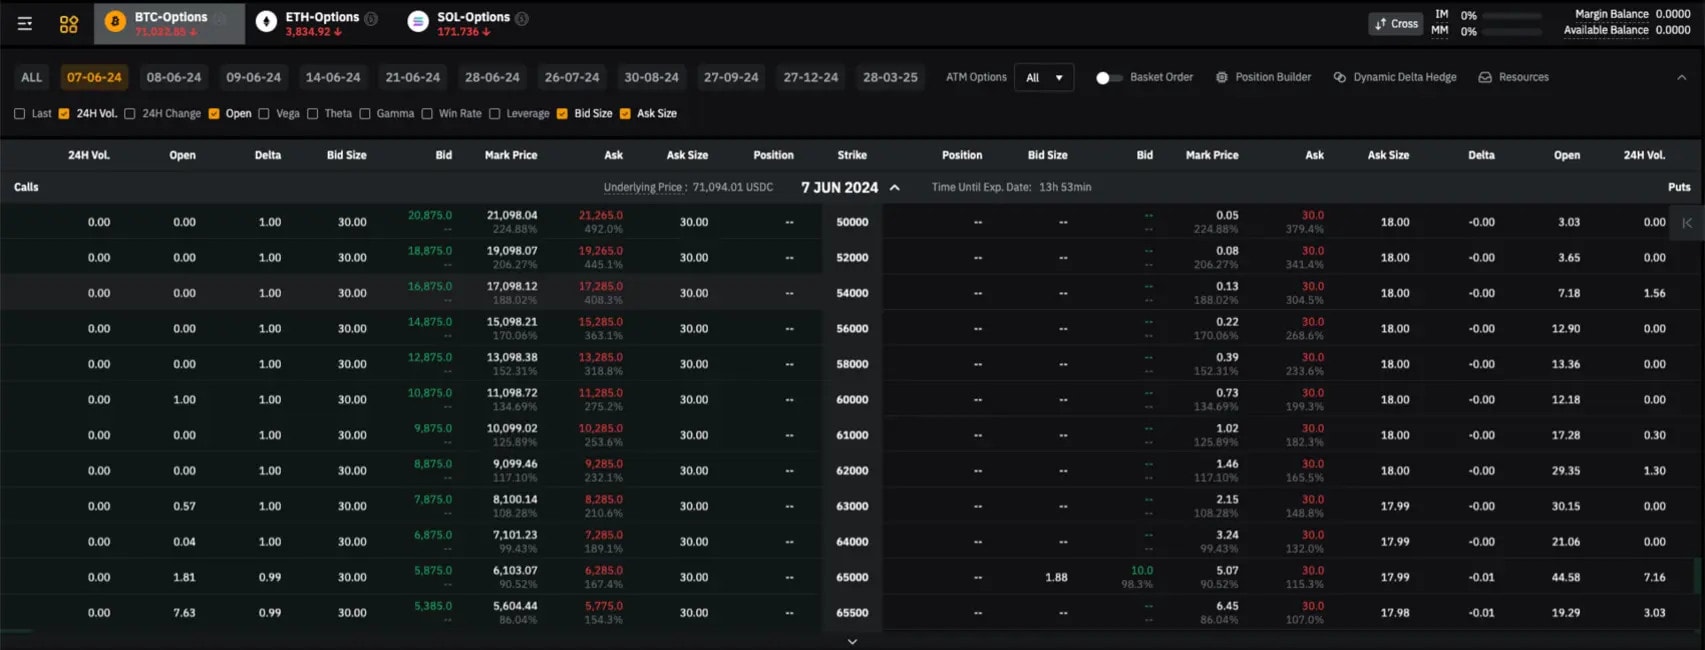Select the 08-06-24 expiry date
Screen dimensions: 1705x650
click(x=174, y=77)
